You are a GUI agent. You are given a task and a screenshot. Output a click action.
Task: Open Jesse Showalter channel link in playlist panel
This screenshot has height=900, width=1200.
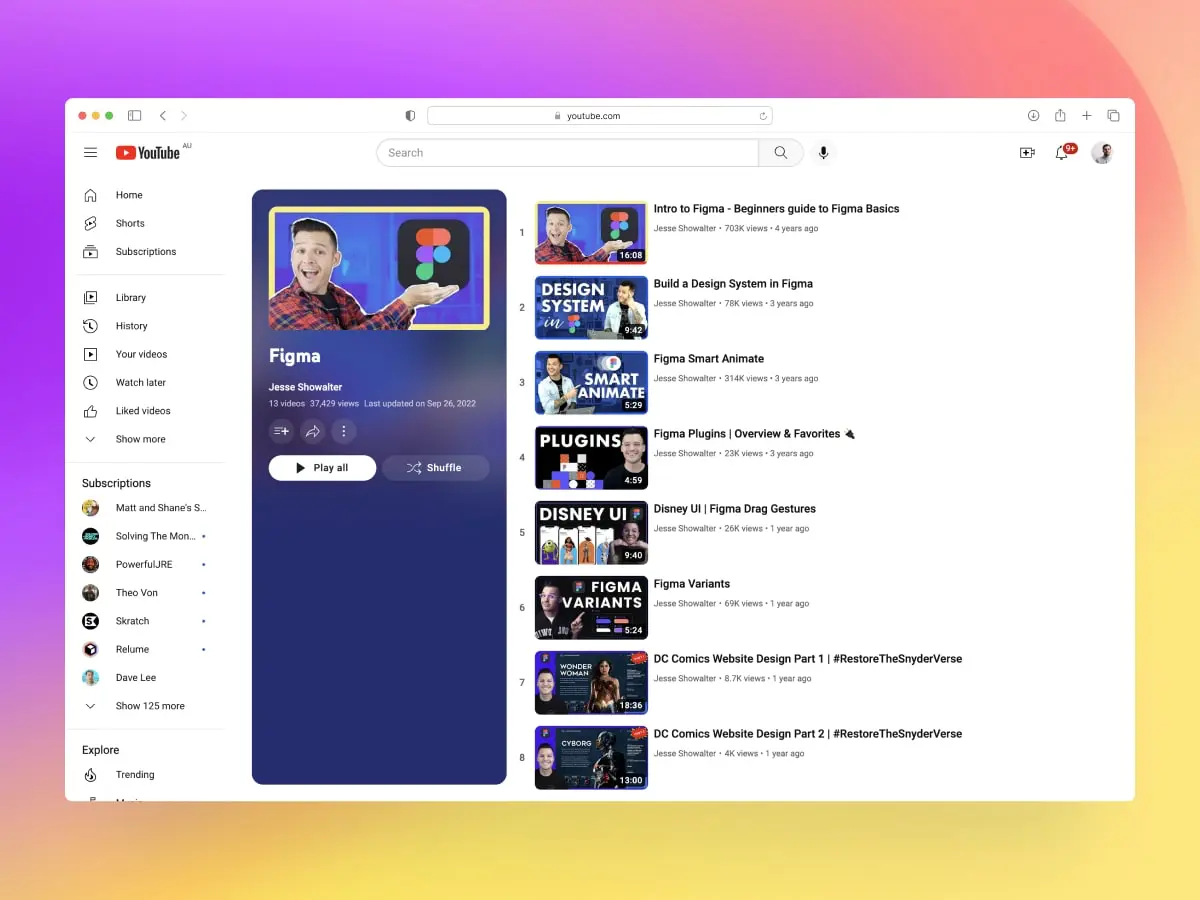click(305, 387)
